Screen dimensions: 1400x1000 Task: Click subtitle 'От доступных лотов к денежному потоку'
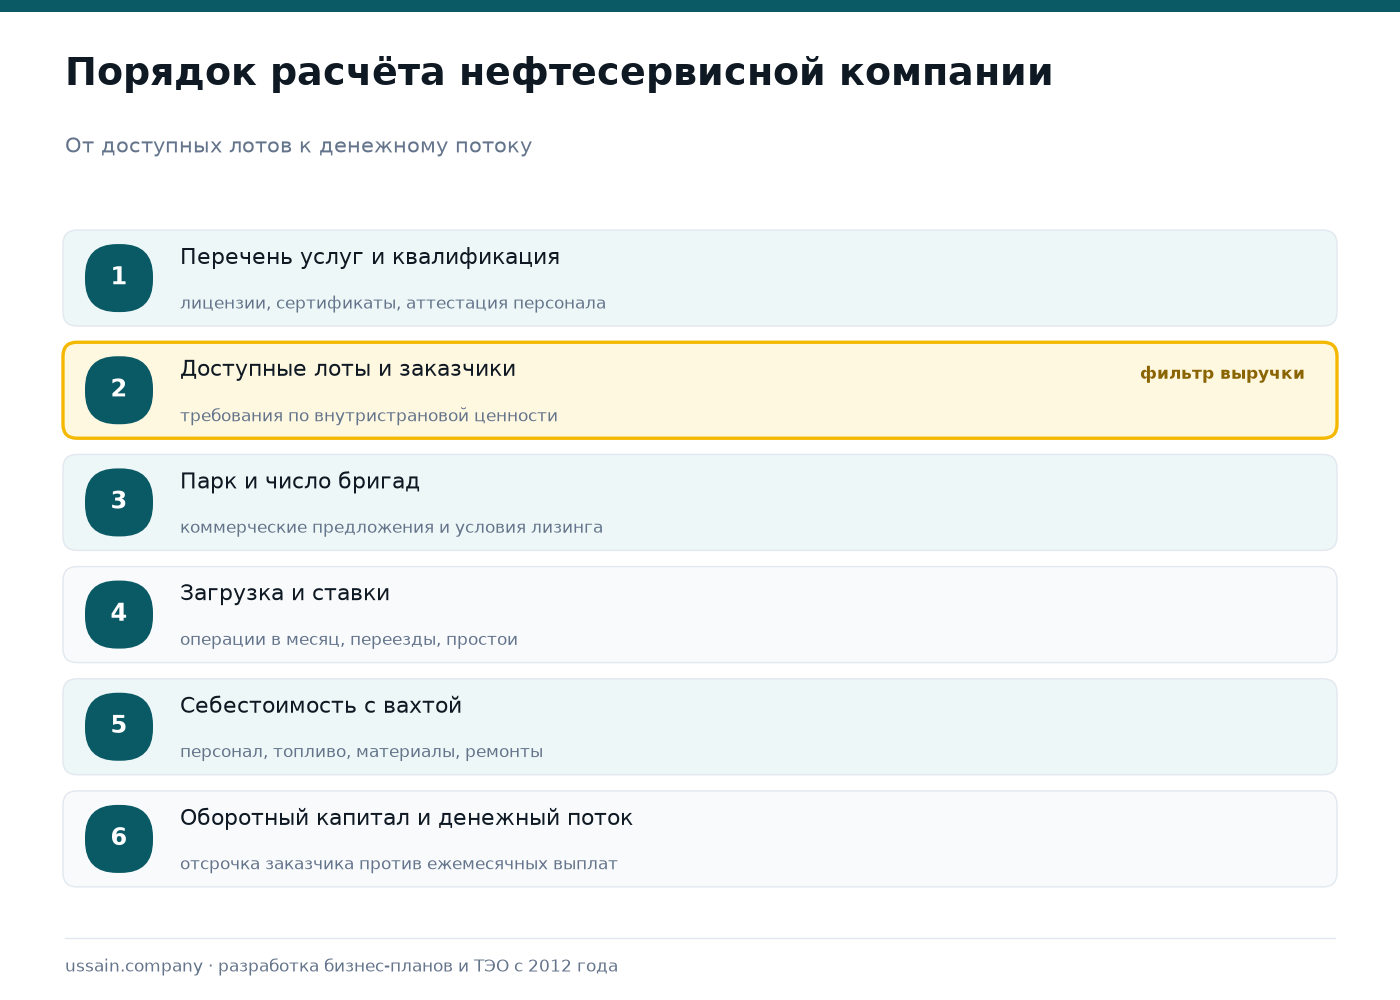pyautogui.click(x=298, y=146)
